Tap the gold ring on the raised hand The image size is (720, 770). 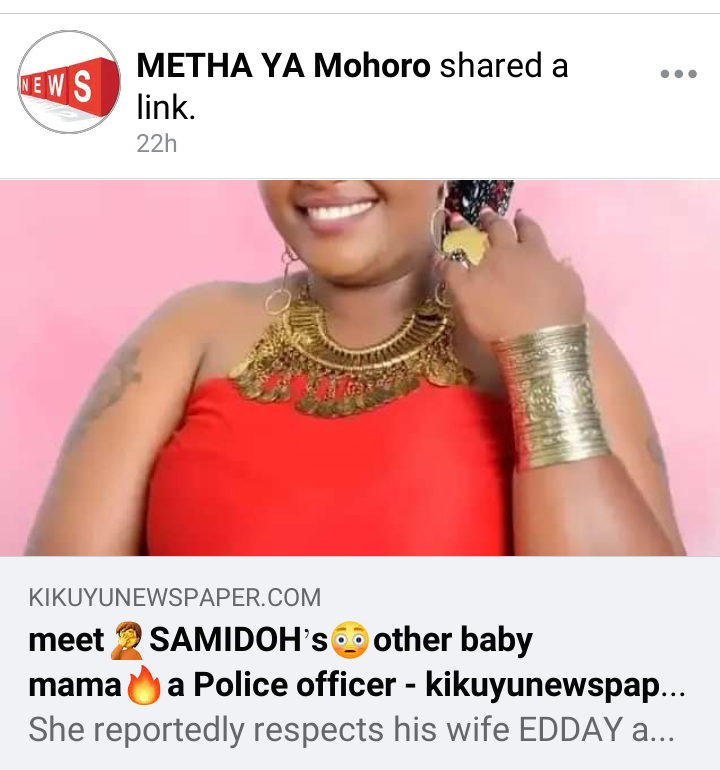[463, 244]
